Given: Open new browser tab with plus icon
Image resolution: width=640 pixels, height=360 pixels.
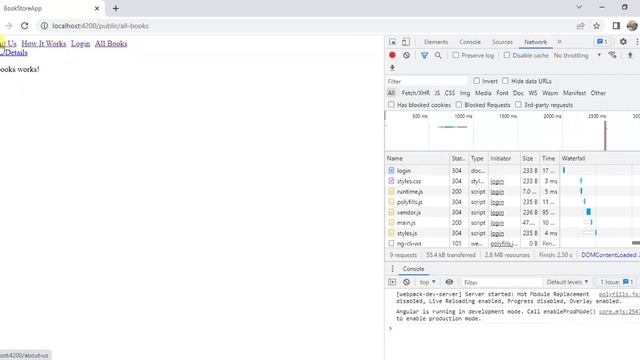Looking at the screenshot, I should [x=116, y=8].
